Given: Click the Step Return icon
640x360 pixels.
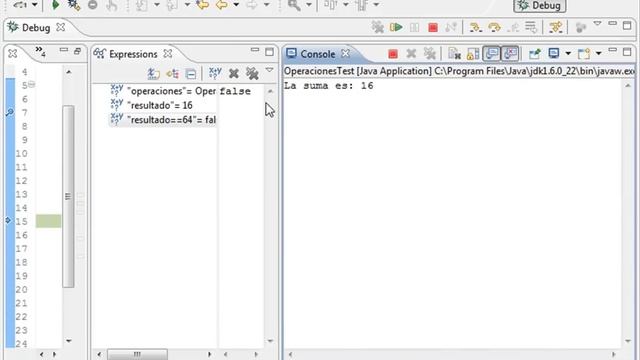Looking at the screenshot, I should click(513, 27).
